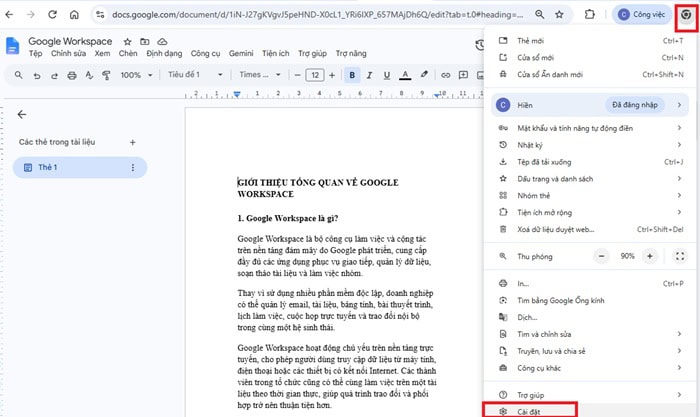Screen dimensions: 700x417
Task: Move document using the folder icon
Action: coord(145,42)
